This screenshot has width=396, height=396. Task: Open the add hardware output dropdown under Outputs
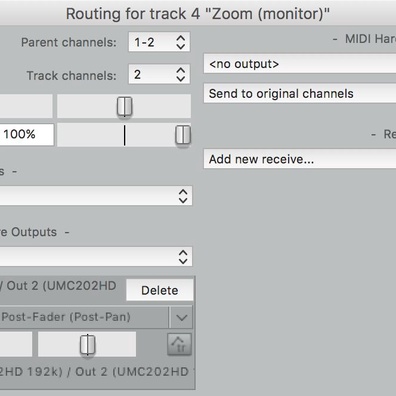[96, 257]
